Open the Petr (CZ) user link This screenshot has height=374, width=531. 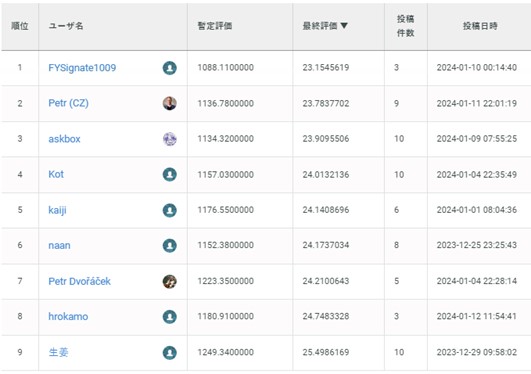68,103
